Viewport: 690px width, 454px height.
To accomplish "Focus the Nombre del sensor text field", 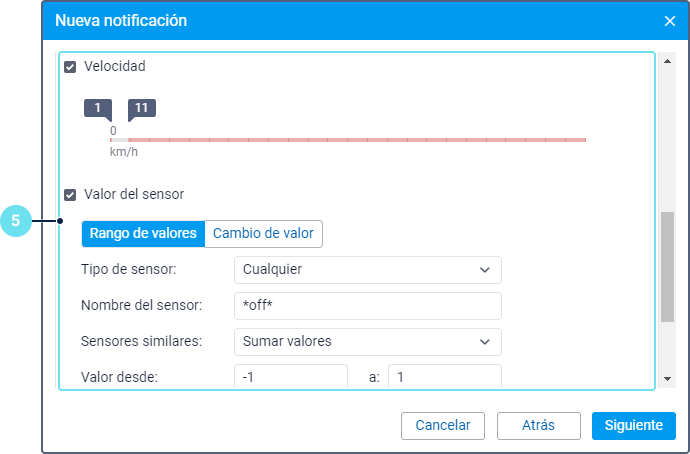I will (x=366, y=305).
